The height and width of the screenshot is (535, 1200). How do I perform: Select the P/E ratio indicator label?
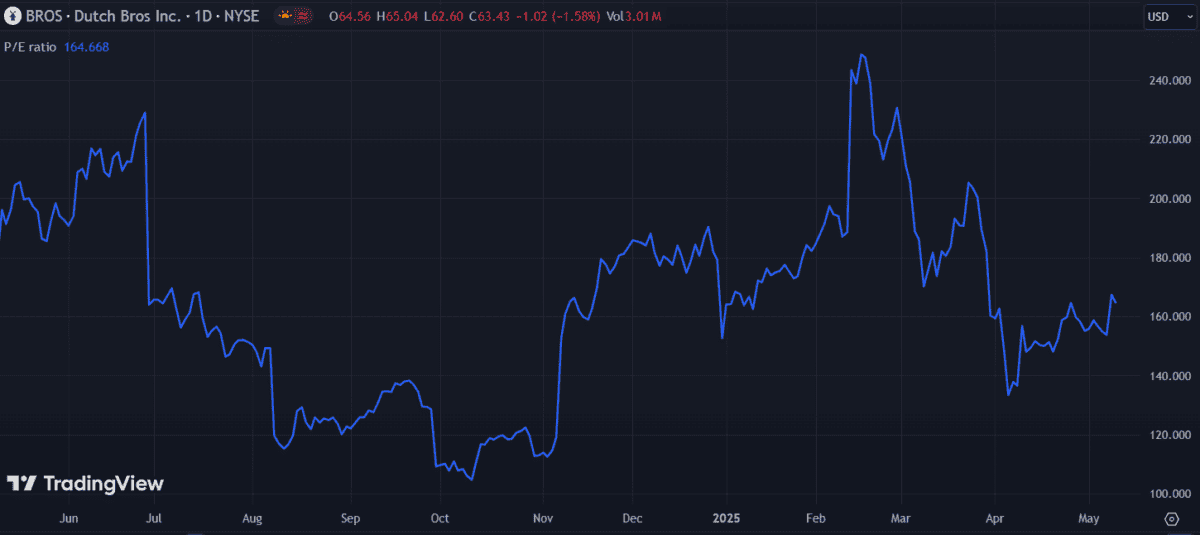pyautogui.click(x=31, y=46)
